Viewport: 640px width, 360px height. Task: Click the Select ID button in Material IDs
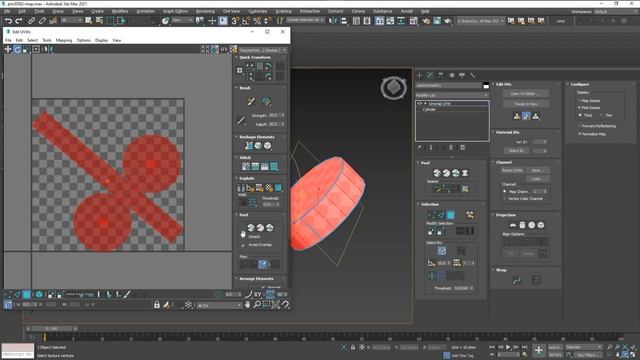(x=516, y=151)
